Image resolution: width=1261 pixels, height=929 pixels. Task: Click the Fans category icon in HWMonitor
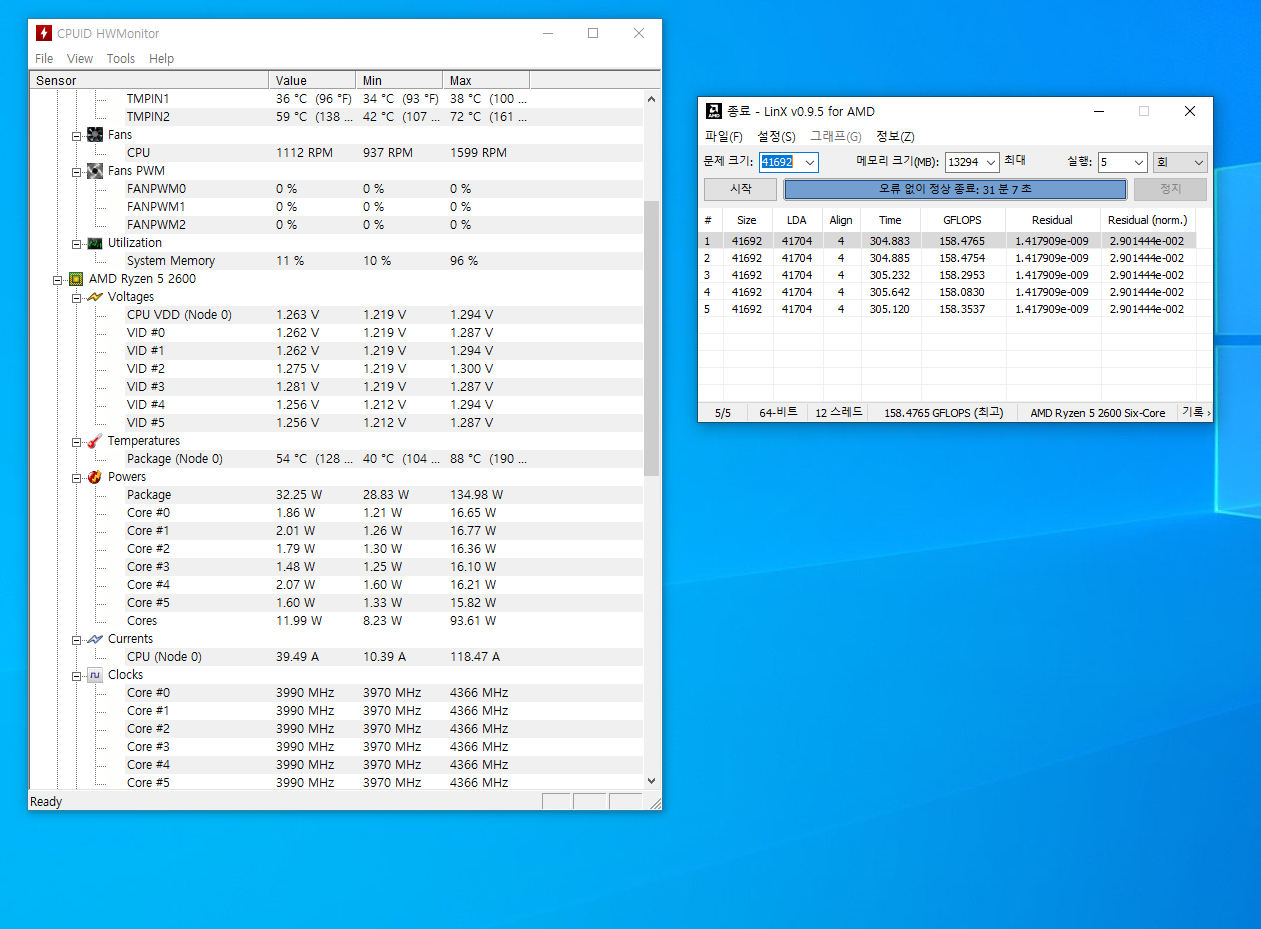95,135
